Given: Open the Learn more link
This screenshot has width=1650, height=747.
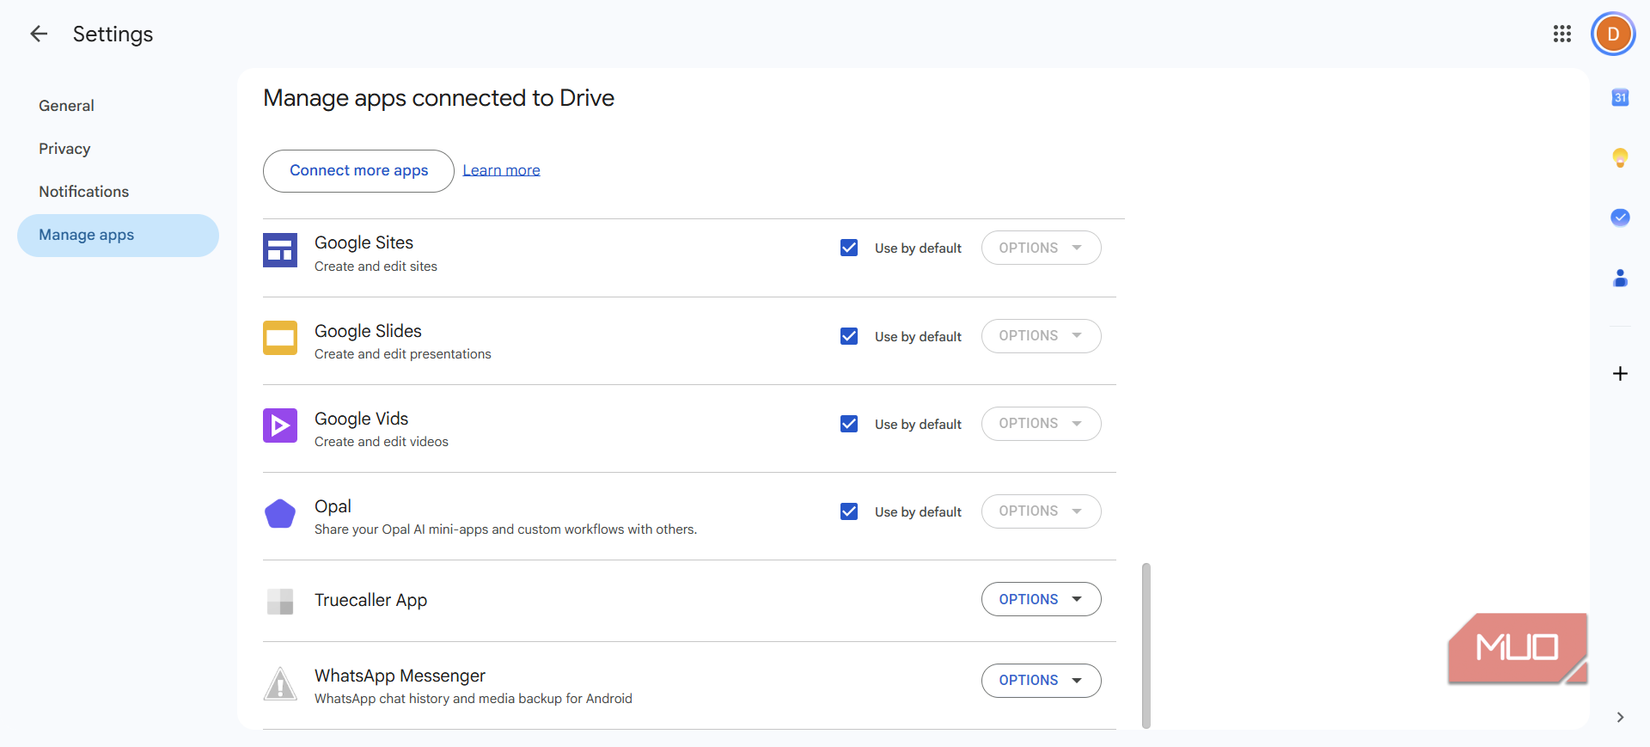Looking at the screenshot, I should (x=501, y=170).
